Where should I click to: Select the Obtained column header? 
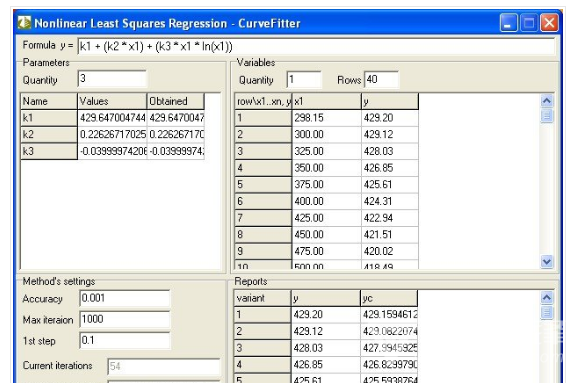click(x=176, y=101)
